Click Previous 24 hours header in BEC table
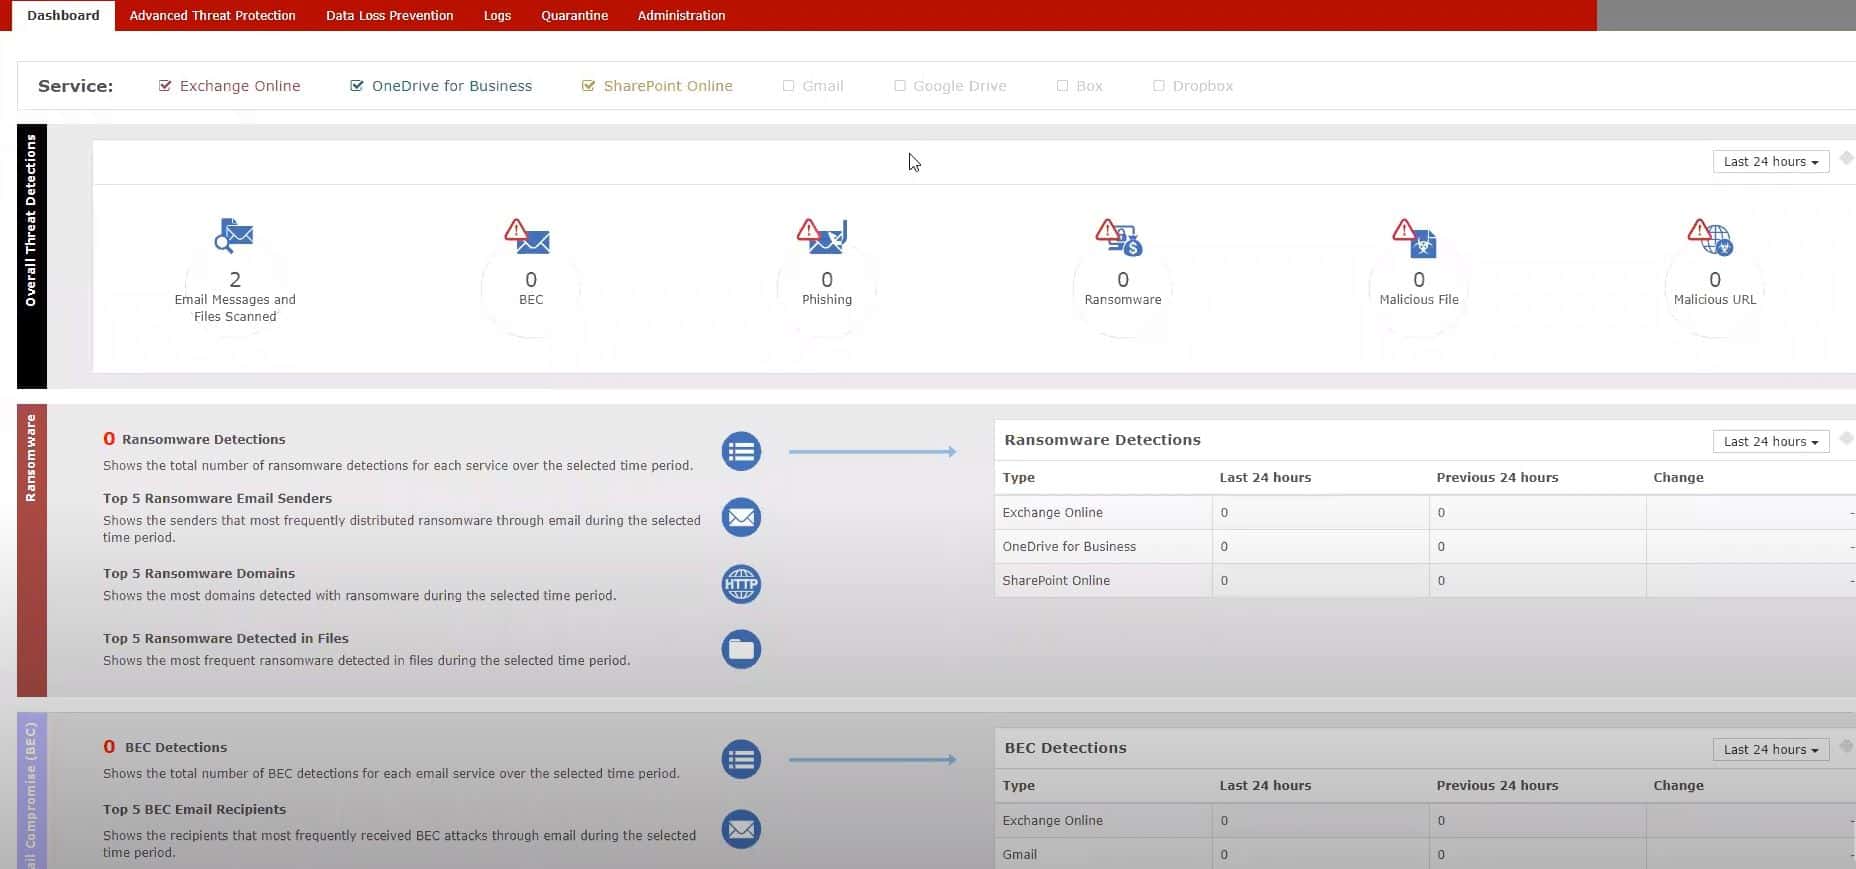 [x=1497, y=785]
